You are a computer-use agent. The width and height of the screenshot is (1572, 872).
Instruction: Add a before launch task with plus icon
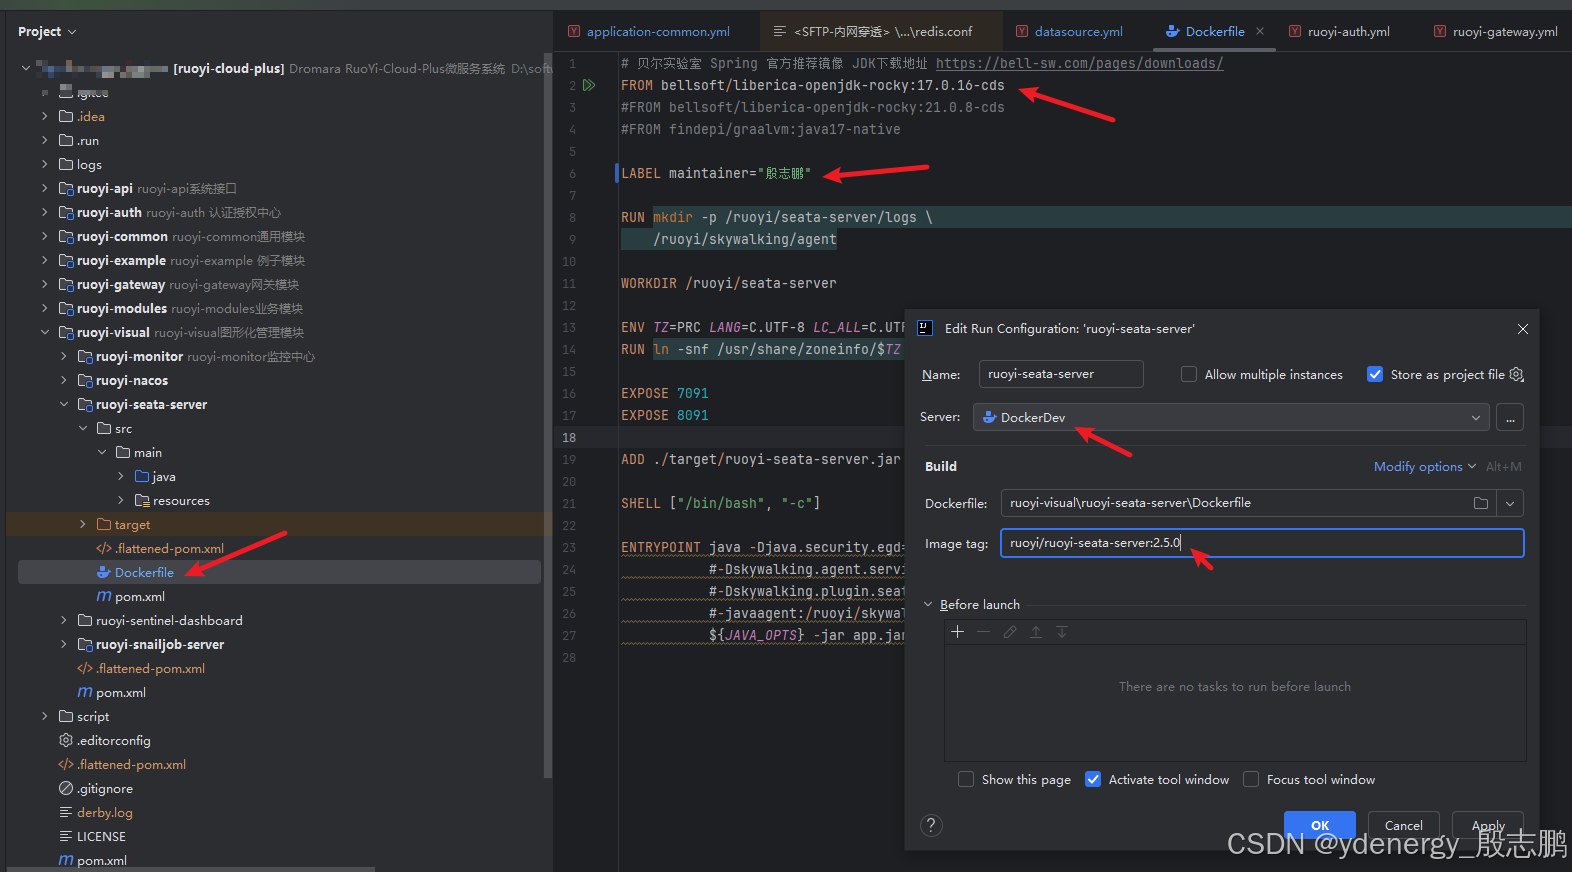[957, 632]
